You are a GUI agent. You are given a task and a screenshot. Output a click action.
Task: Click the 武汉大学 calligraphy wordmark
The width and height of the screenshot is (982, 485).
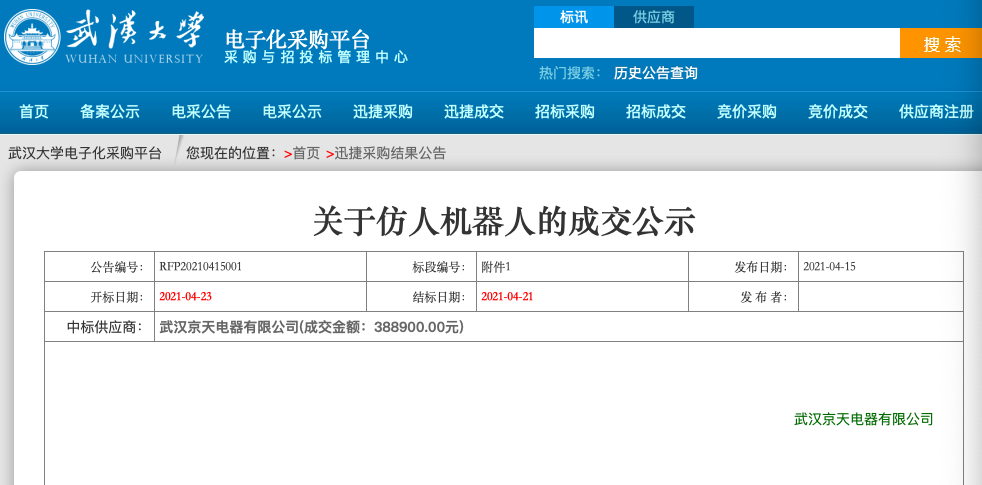135,31
